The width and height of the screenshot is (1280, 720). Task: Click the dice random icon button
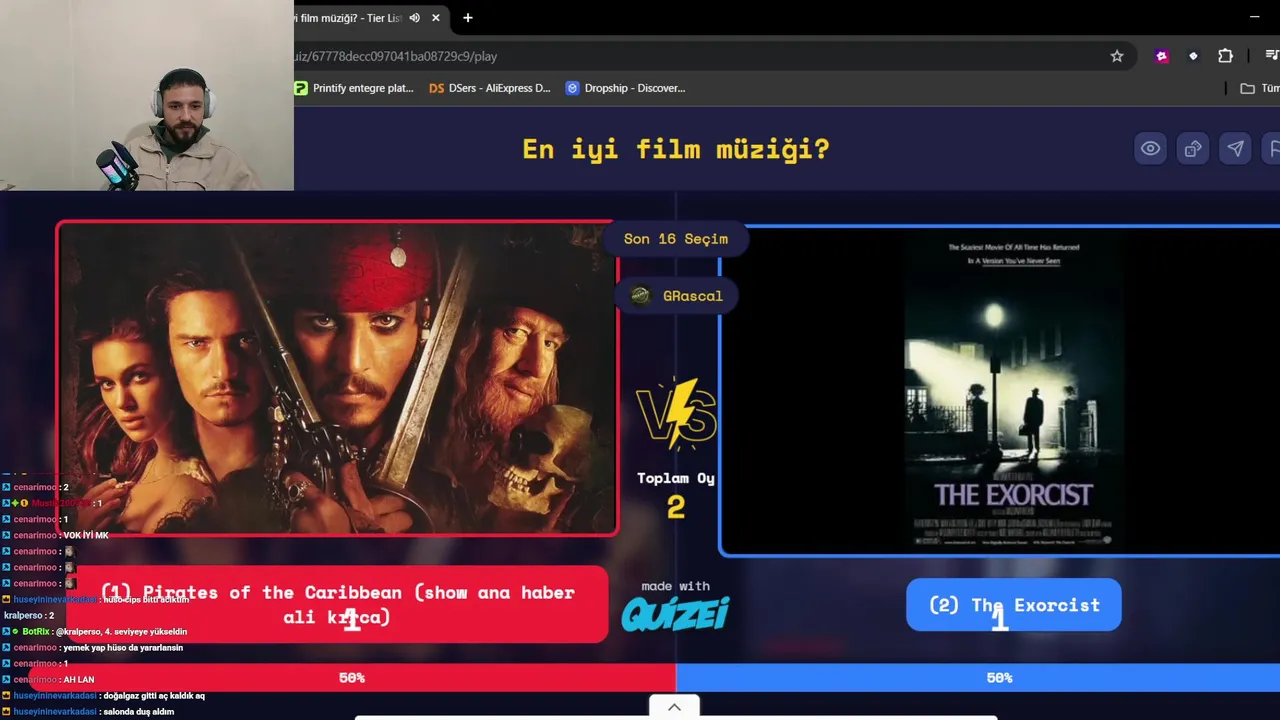(1193, 149)
